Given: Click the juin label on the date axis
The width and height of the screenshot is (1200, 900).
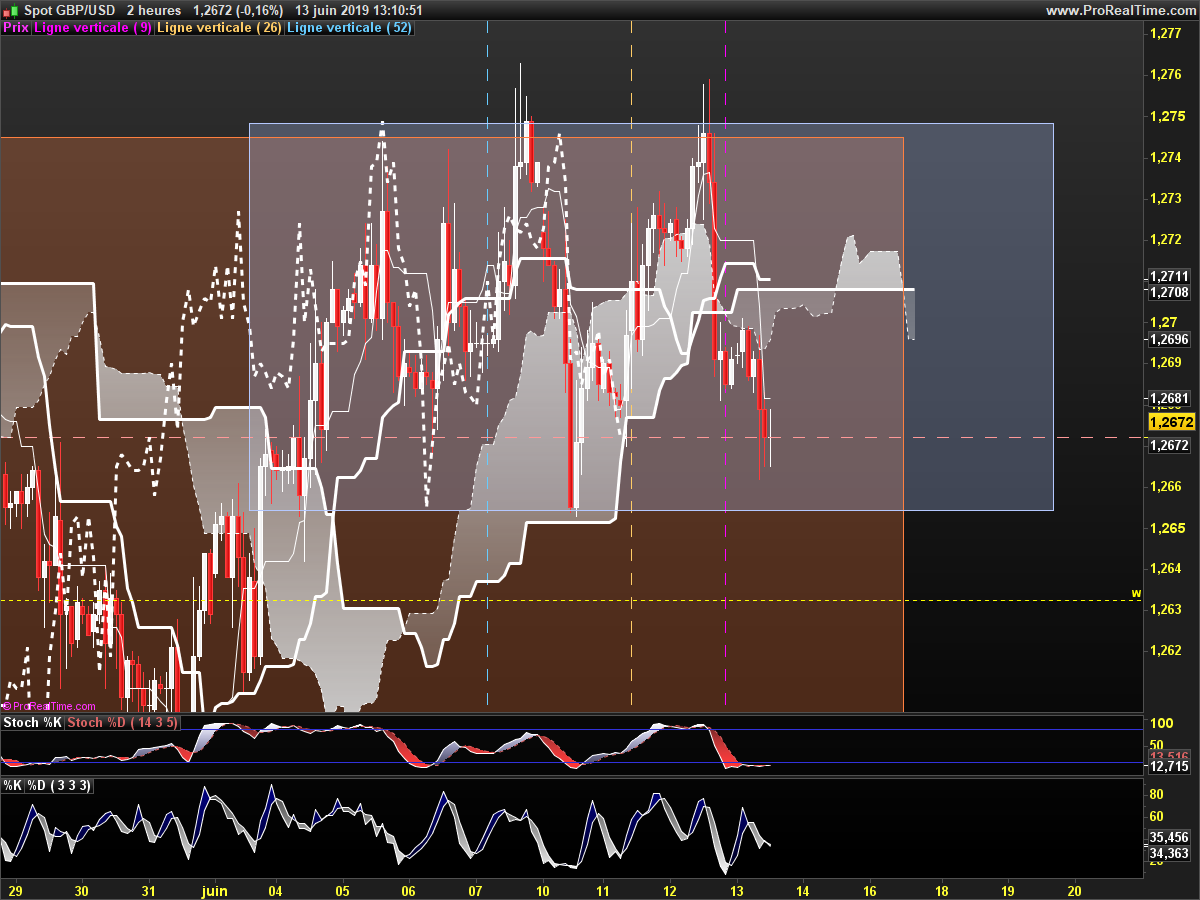Looking at the screenshot, I should pyautogui.click(x=215, y=889).
